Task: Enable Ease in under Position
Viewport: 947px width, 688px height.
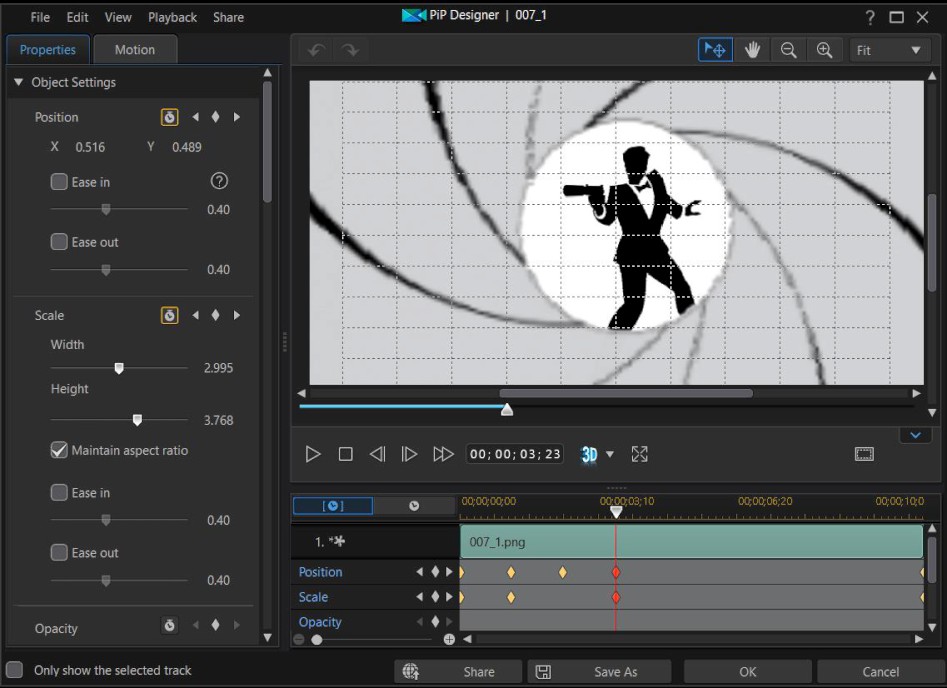Action: [x=59, y=182]
